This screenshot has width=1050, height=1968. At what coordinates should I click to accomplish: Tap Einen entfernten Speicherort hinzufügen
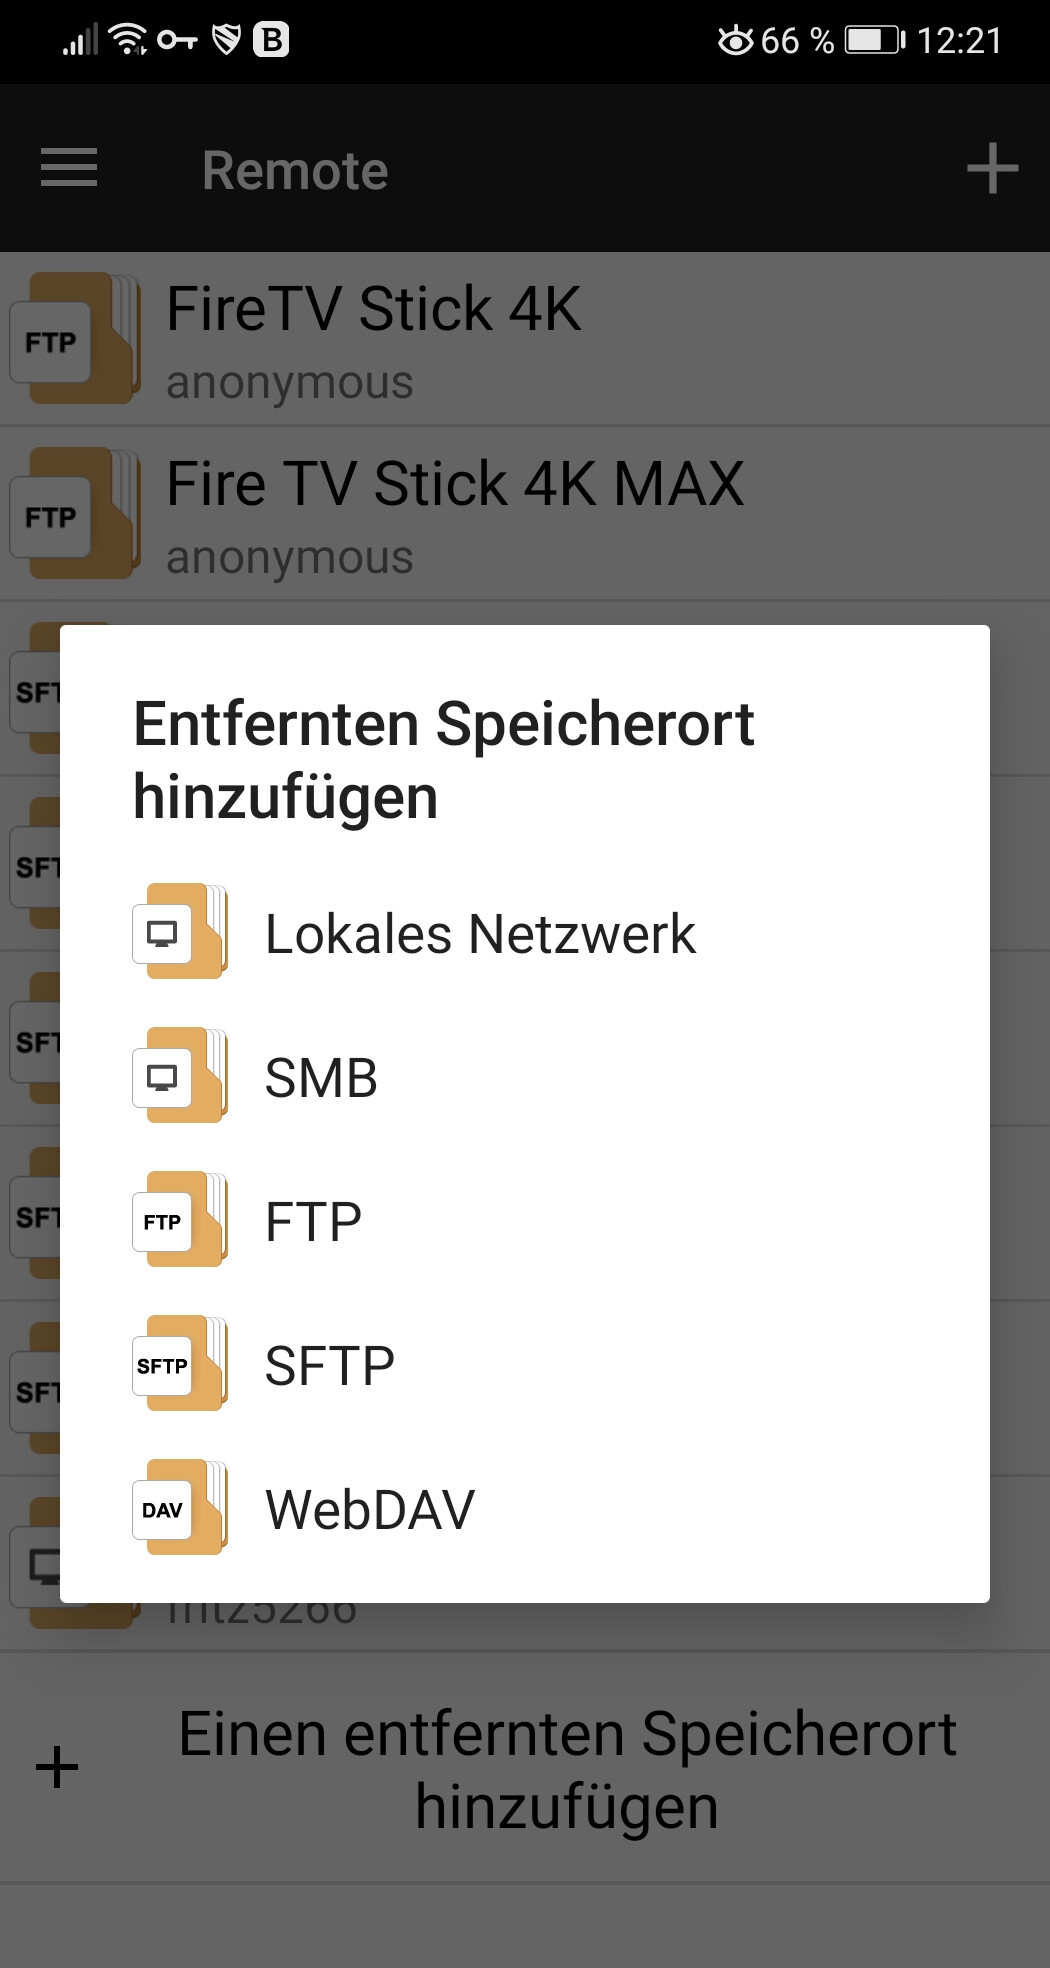click(x=567, y=1770)
